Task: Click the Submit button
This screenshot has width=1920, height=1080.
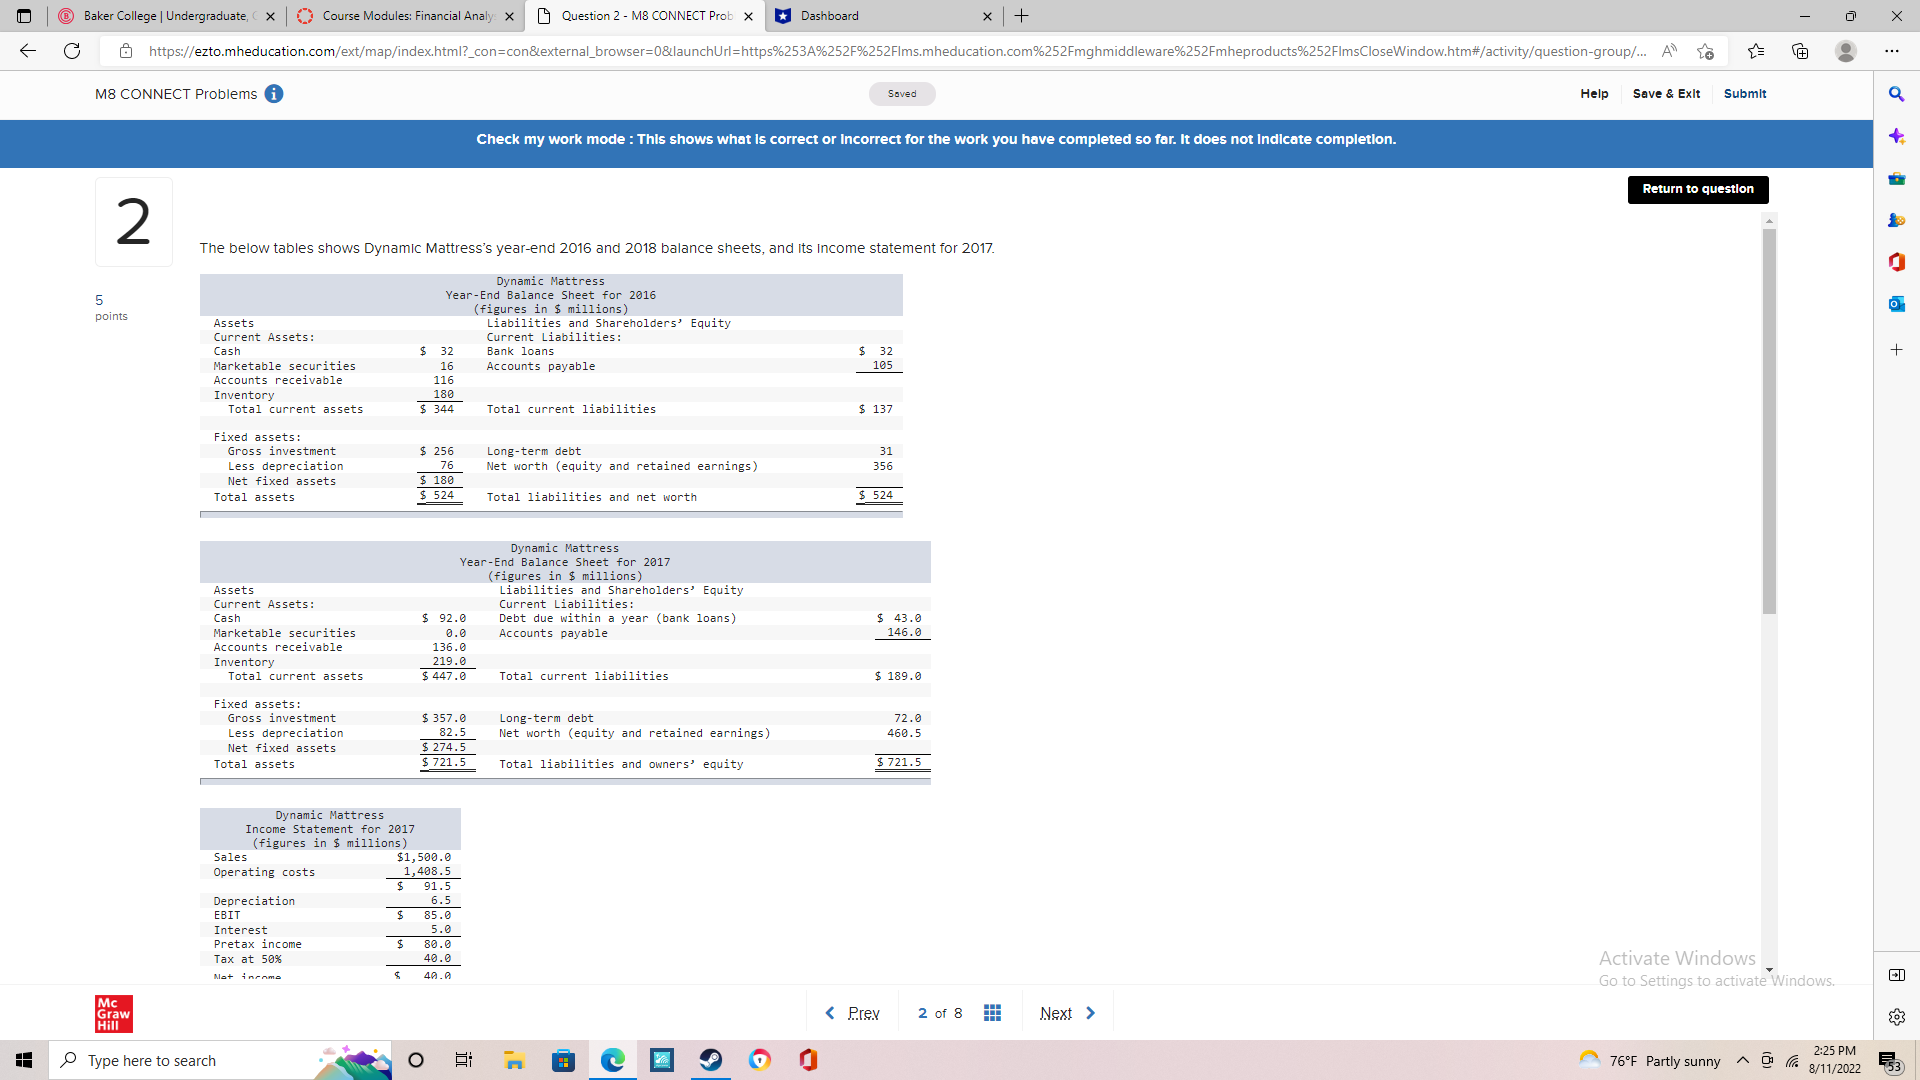Action: 1744,94
